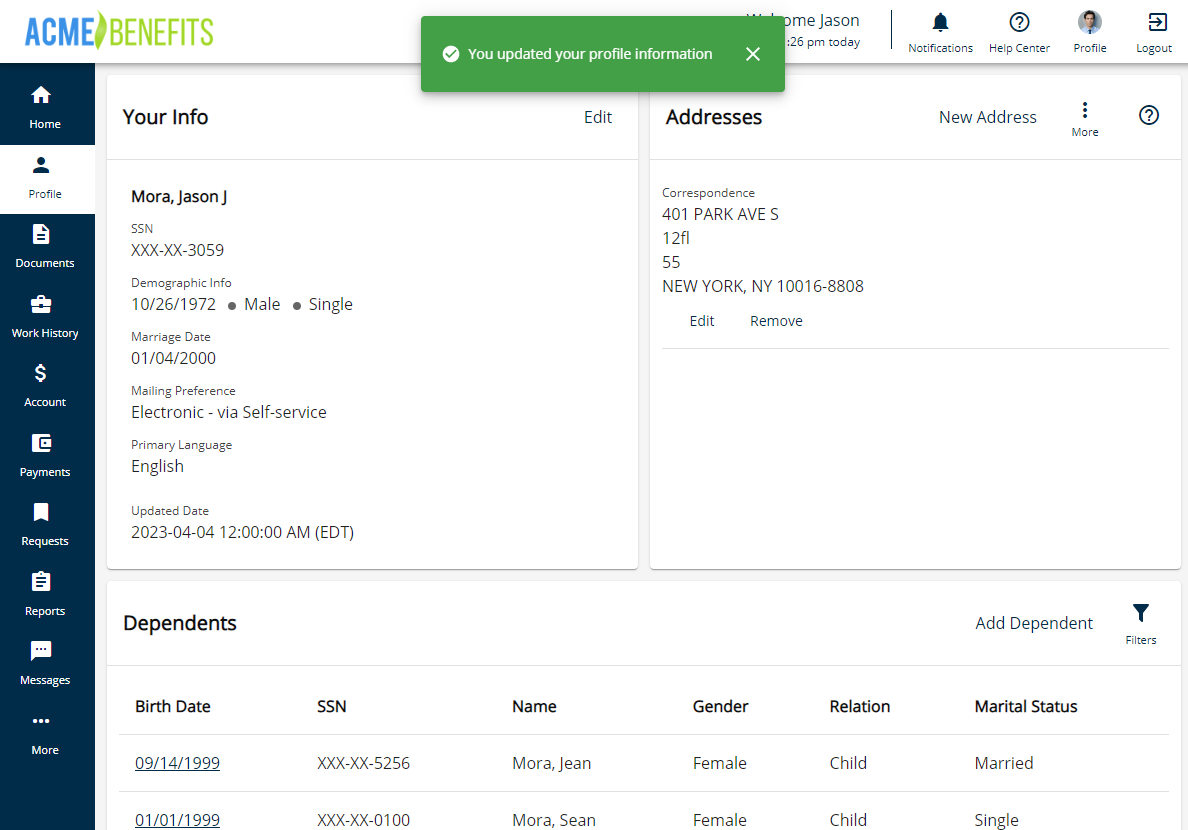Screen dimensions: 1188x830
Task: Dismiss the profile updated notification
Action: 753,54
